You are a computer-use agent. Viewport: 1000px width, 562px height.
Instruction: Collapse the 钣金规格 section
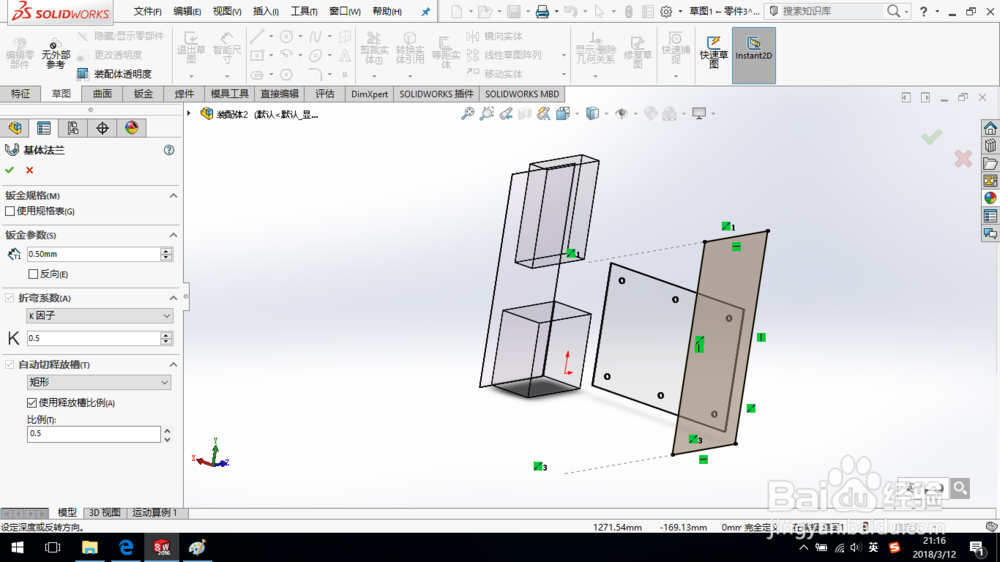[173, 196]
